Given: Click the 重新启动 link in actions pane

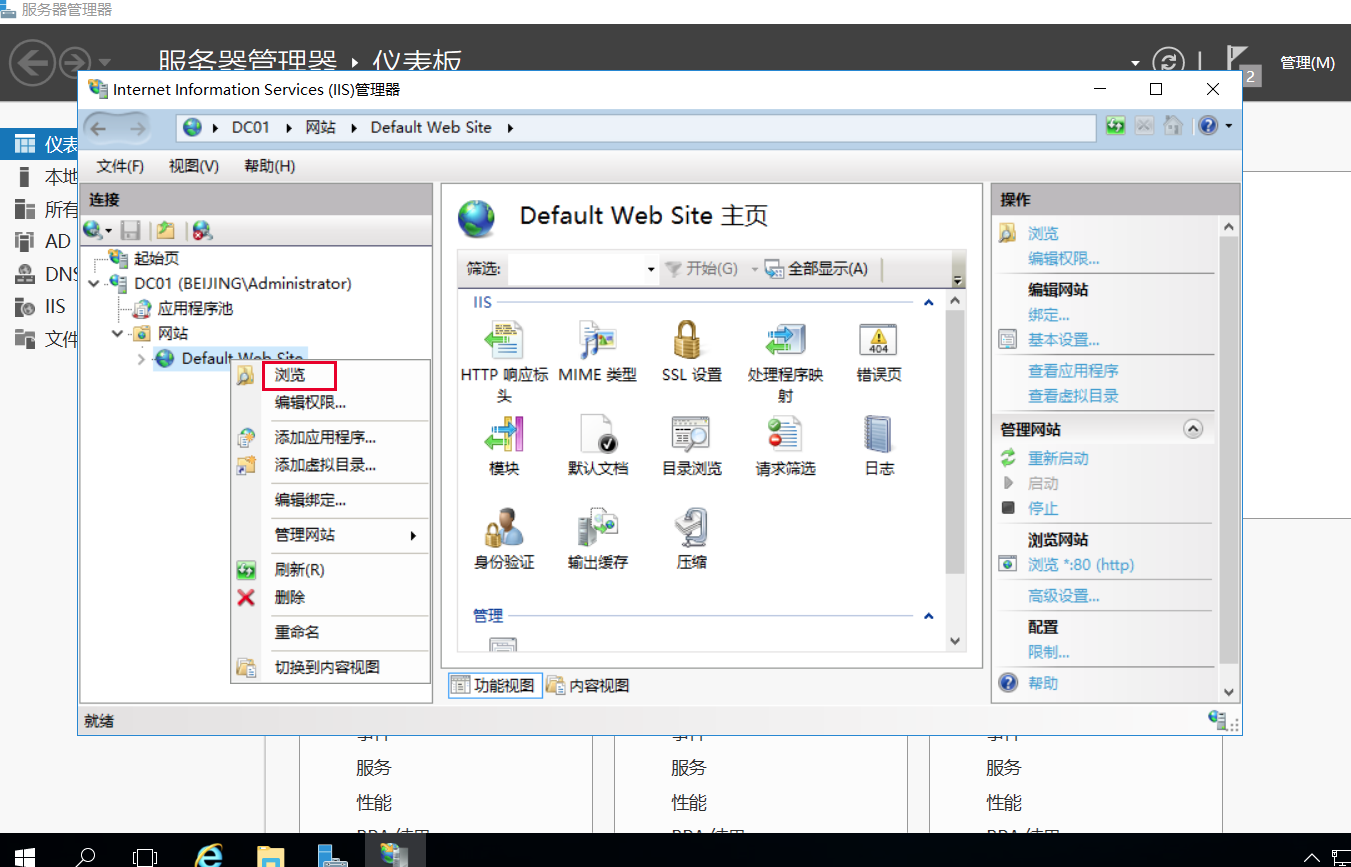Looking at the screenshot, I should click(x=1058, y=458).
